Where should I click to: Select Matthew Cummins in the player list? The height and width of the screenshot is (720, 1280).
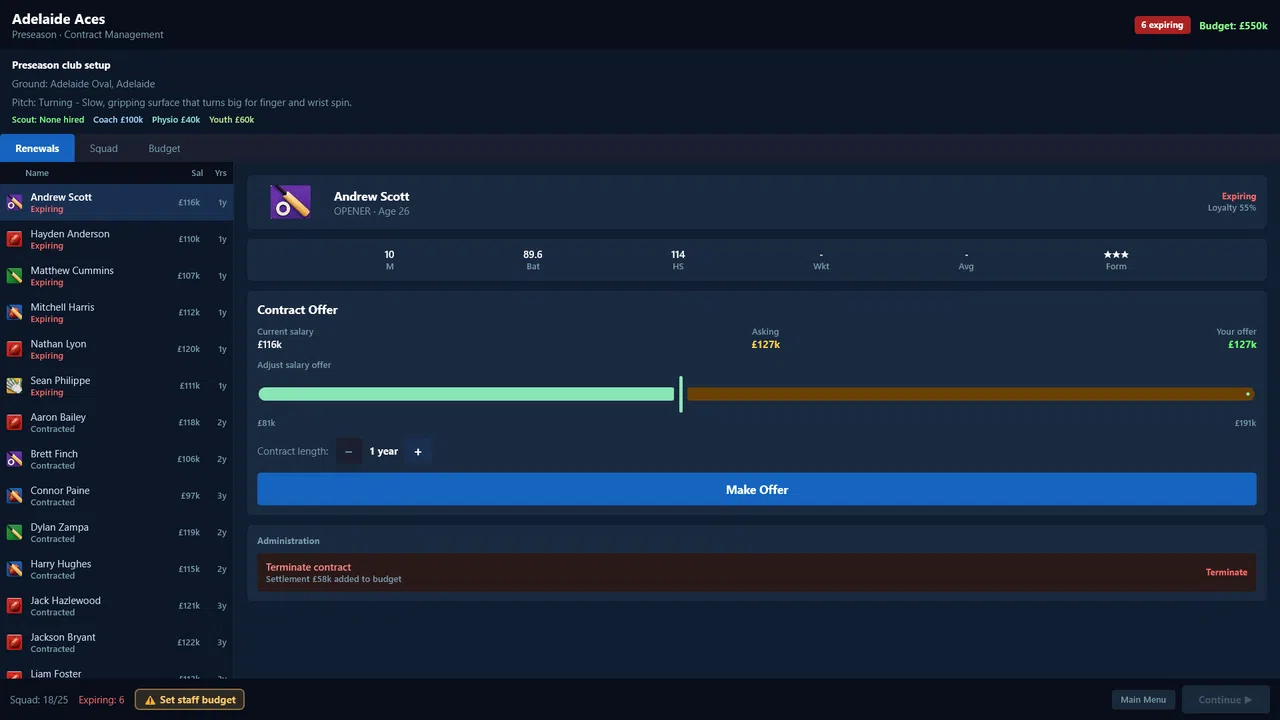coord(116,276)
